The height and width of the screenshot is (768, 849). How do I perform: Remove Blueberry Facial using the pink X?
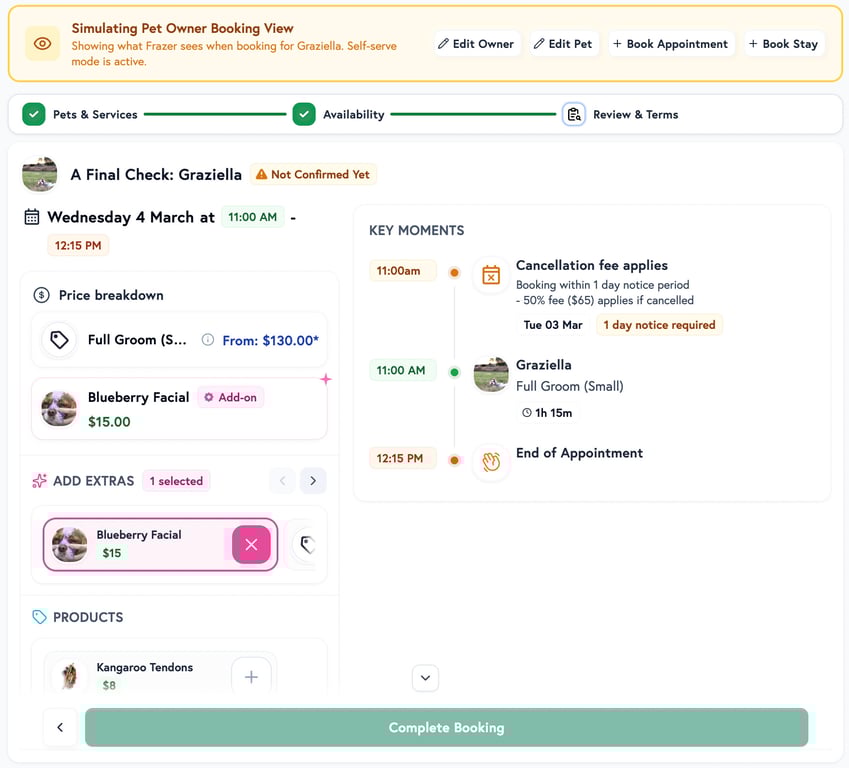coord(252,545)
